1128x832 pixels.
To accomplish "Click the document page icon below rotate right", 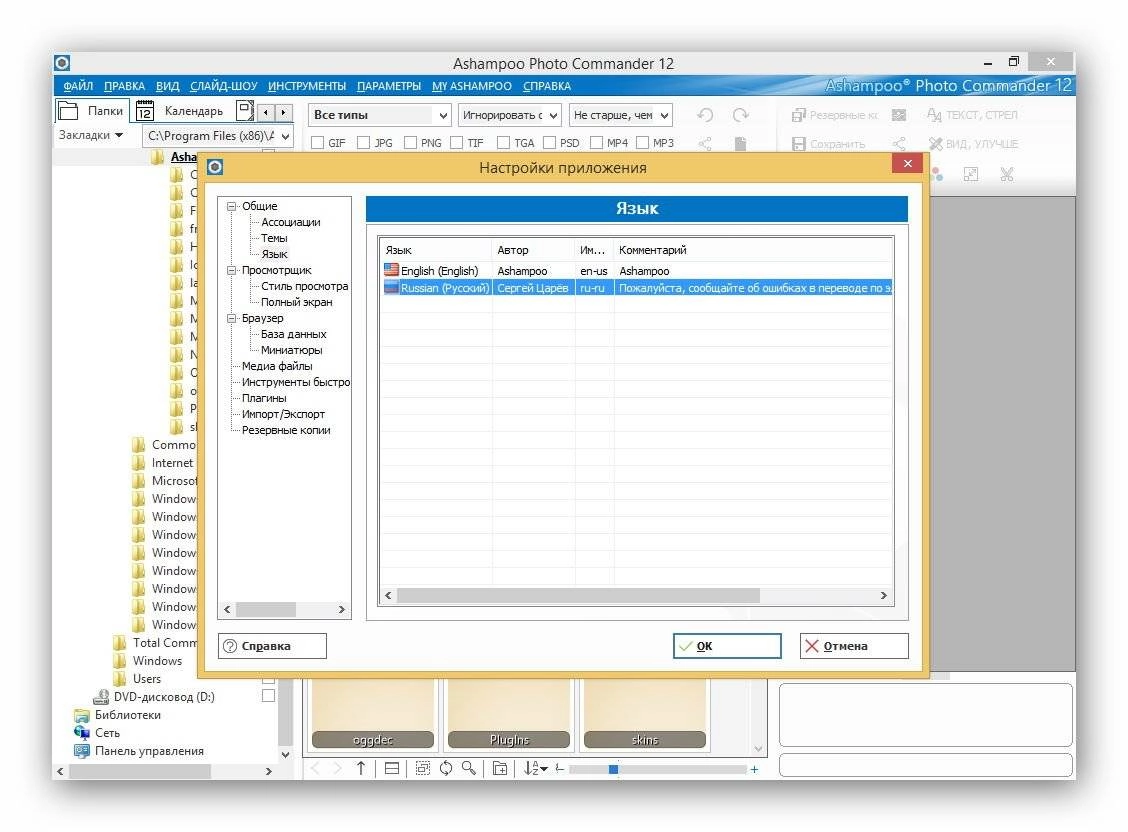I will point(740,144).
